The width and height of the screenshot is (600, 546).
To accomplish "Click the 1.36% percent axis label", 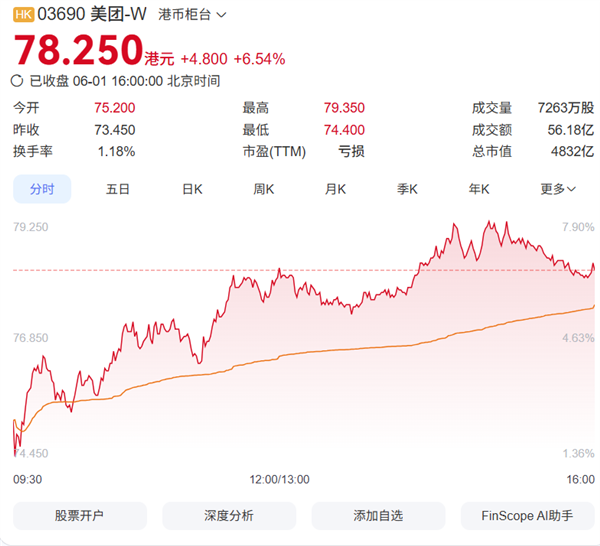I will tap(578, 453).
